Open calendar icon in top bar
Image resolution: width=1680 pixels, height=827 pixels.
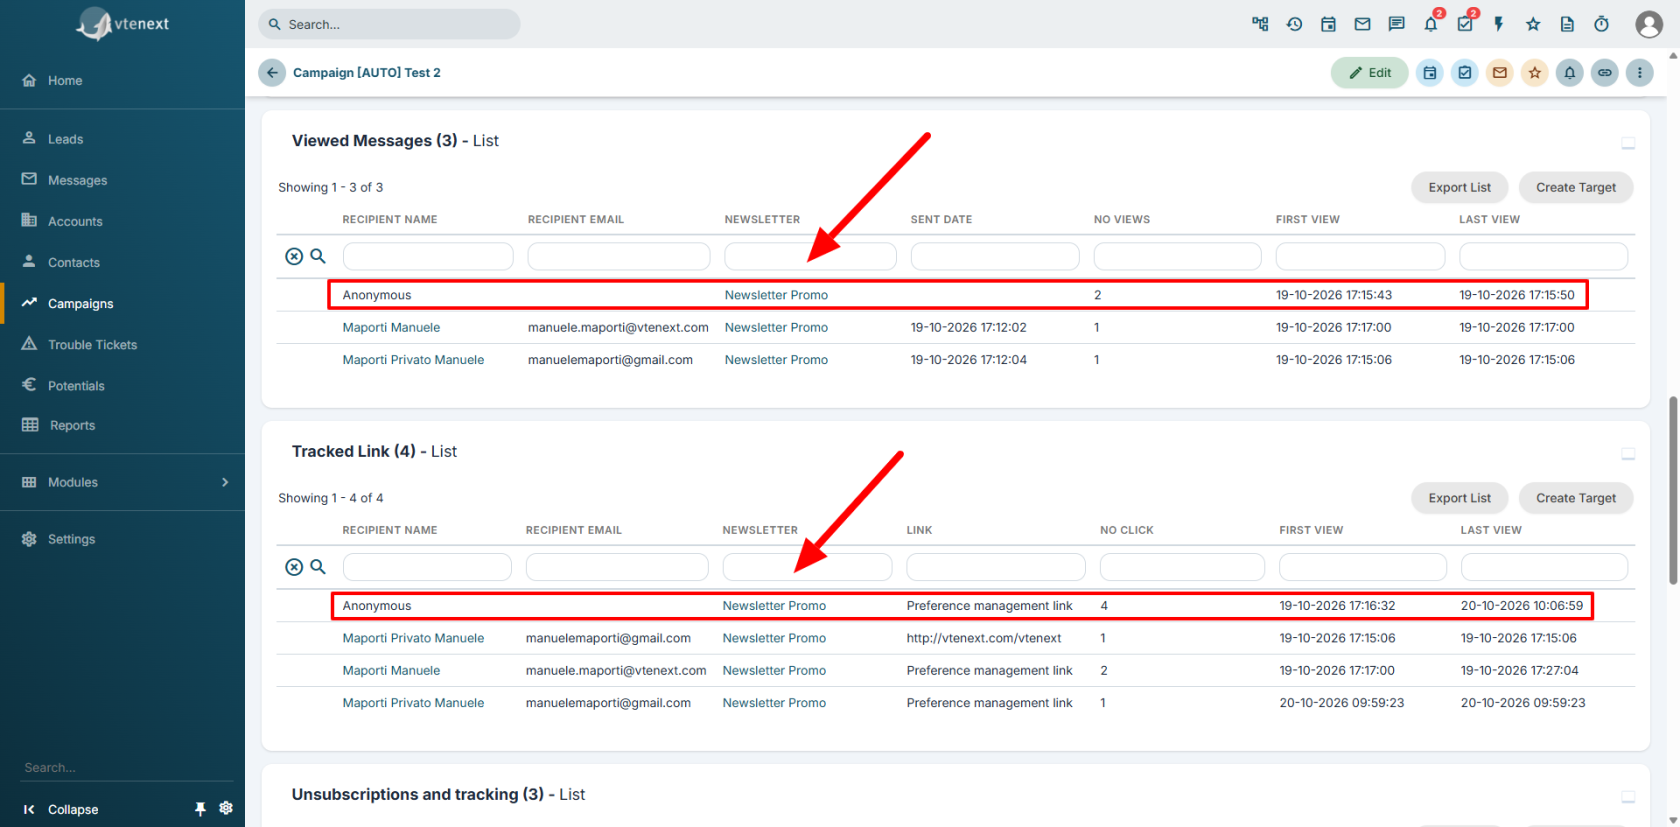(x=1328, y=24)
